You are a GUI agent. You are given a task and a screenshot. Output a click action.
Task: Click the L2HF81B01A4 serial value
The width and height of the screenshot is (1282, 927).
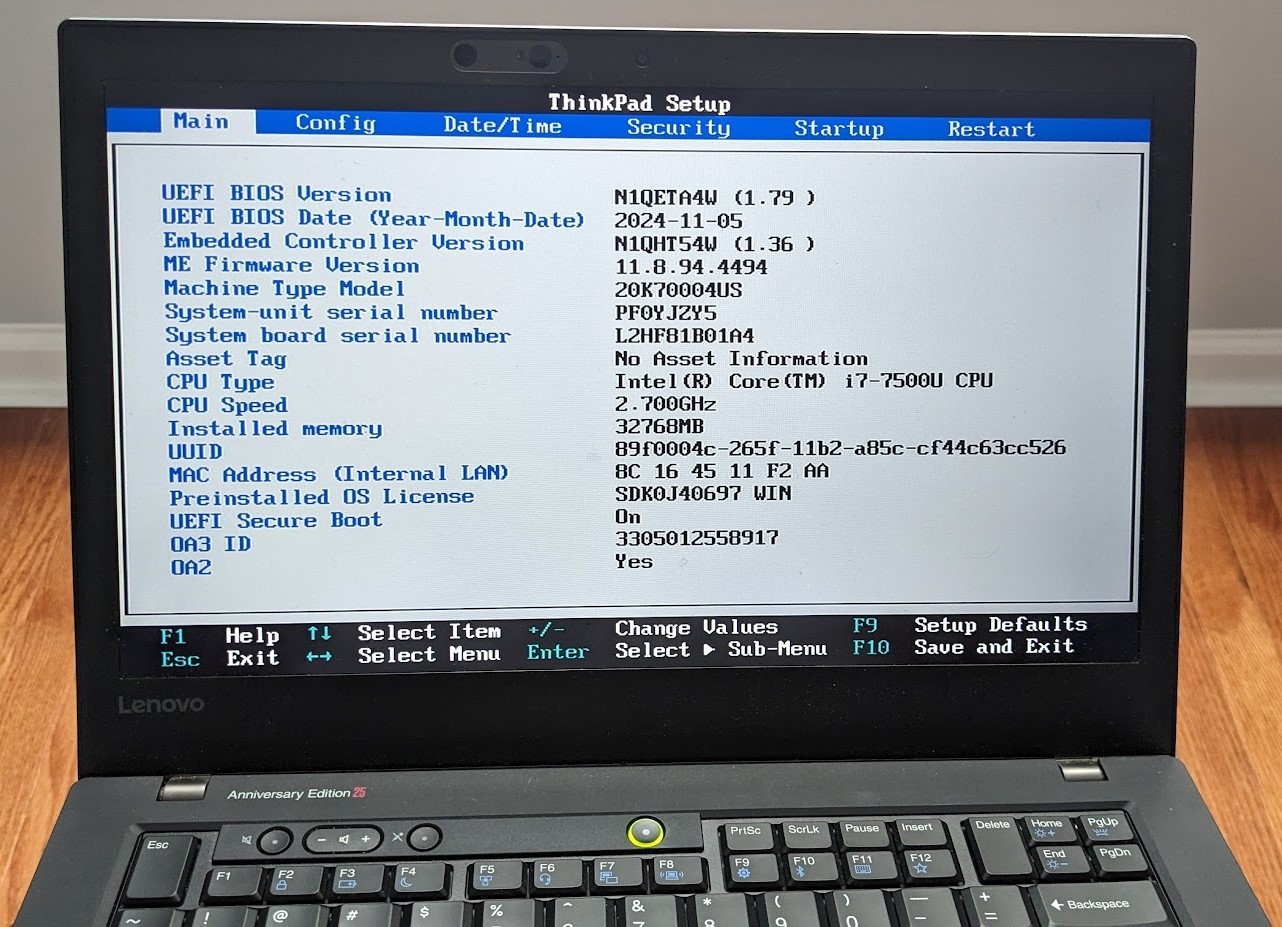pyautogui.click(x=684, y=336)
